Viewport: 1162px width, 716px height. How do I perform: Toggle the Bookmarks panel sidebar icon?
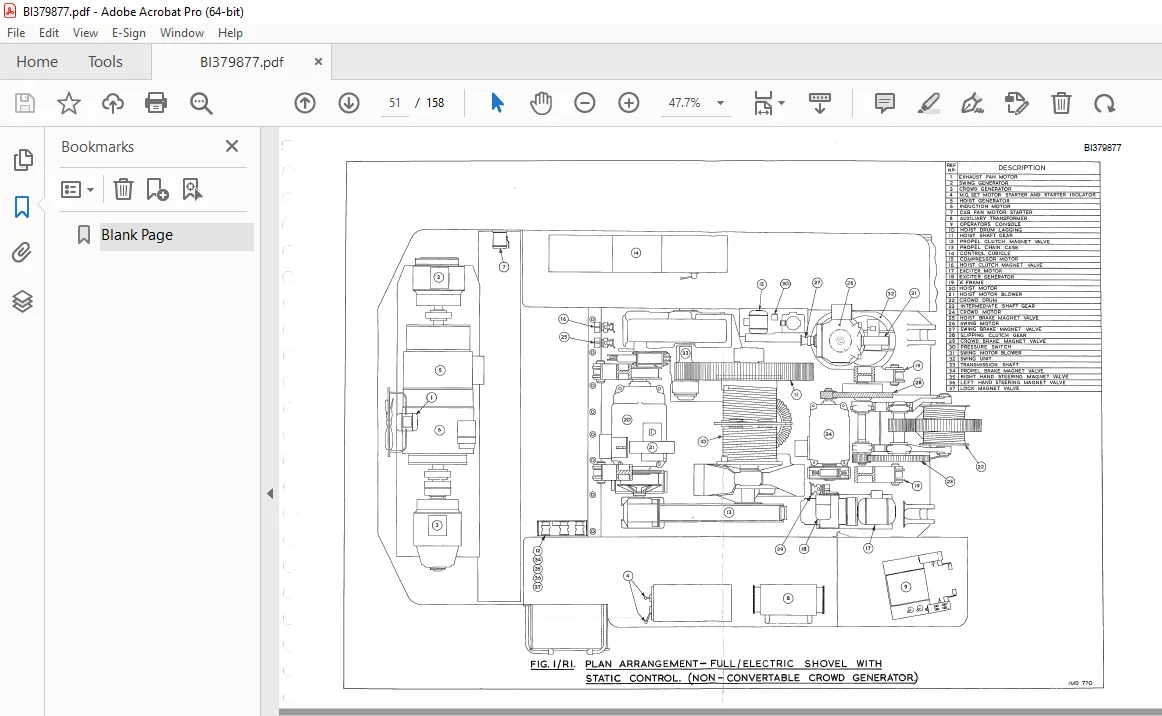click(x=22, y=207)
